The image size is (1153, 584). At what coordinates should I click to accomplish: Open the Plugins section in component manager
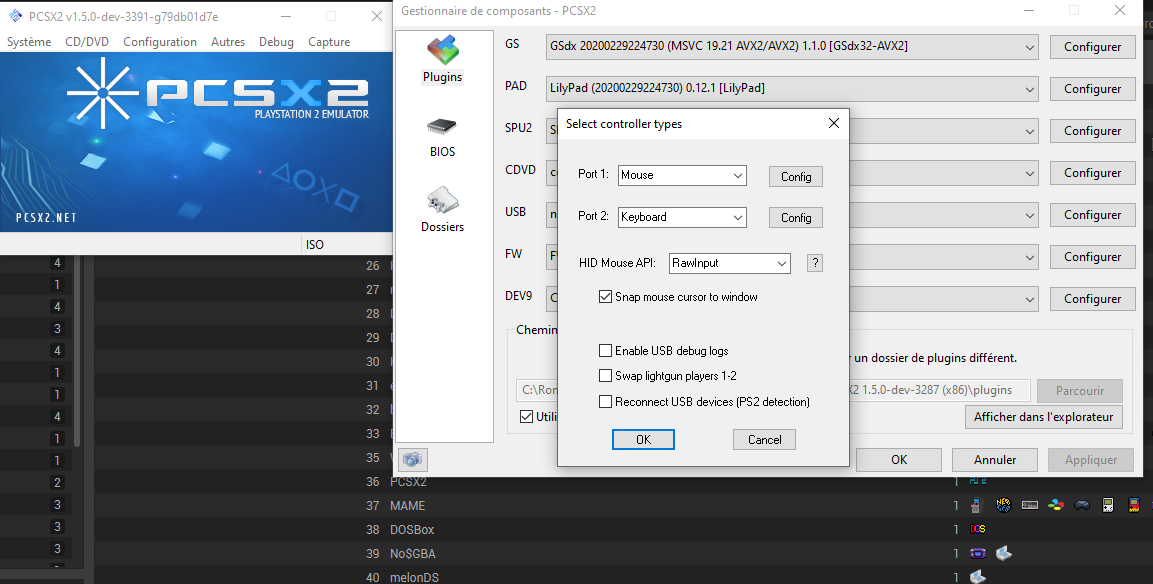click(x=443, y=59)
